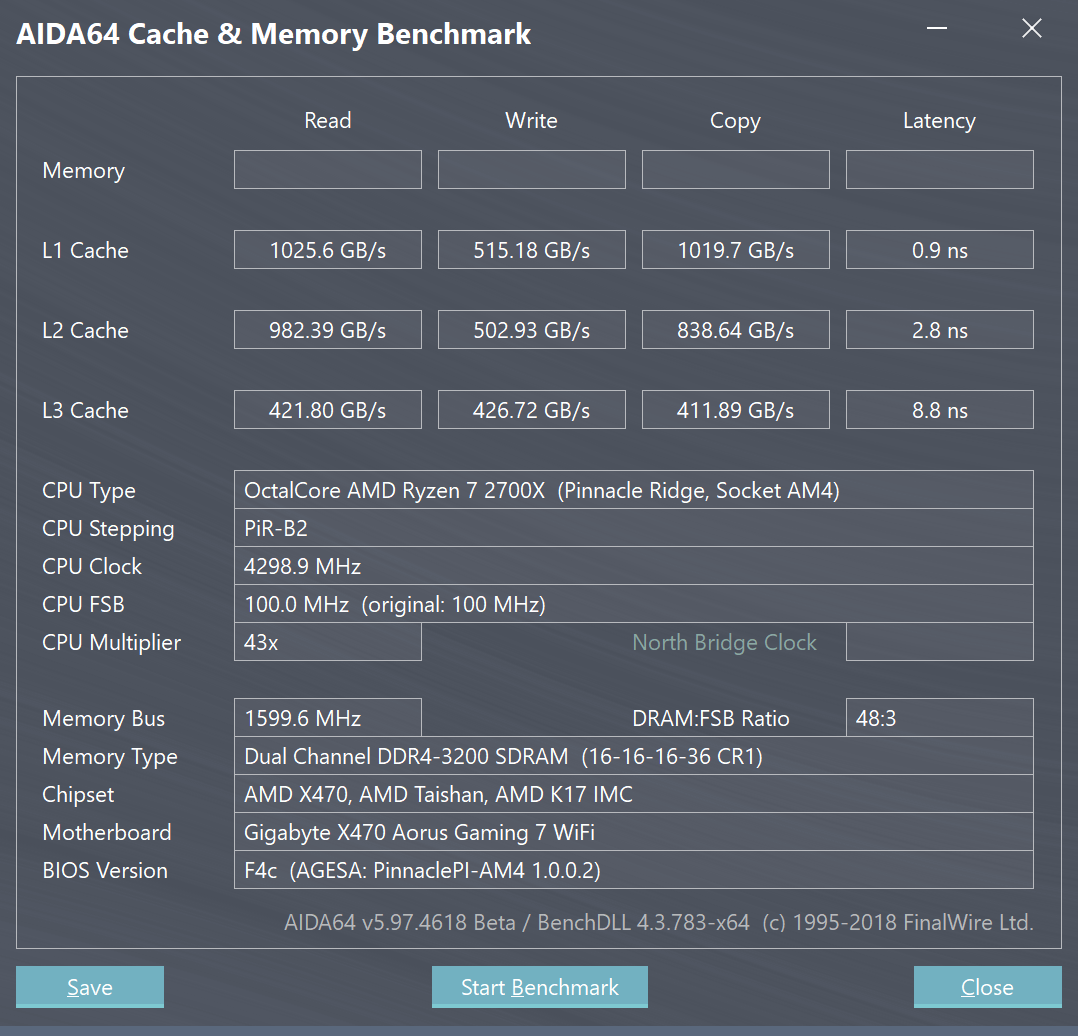Image resolution: width=1078 pixels, height=1036 pixels.
Task: Click the L2 Cache latency 2.8 ns
Action: [x=940, y=330]
